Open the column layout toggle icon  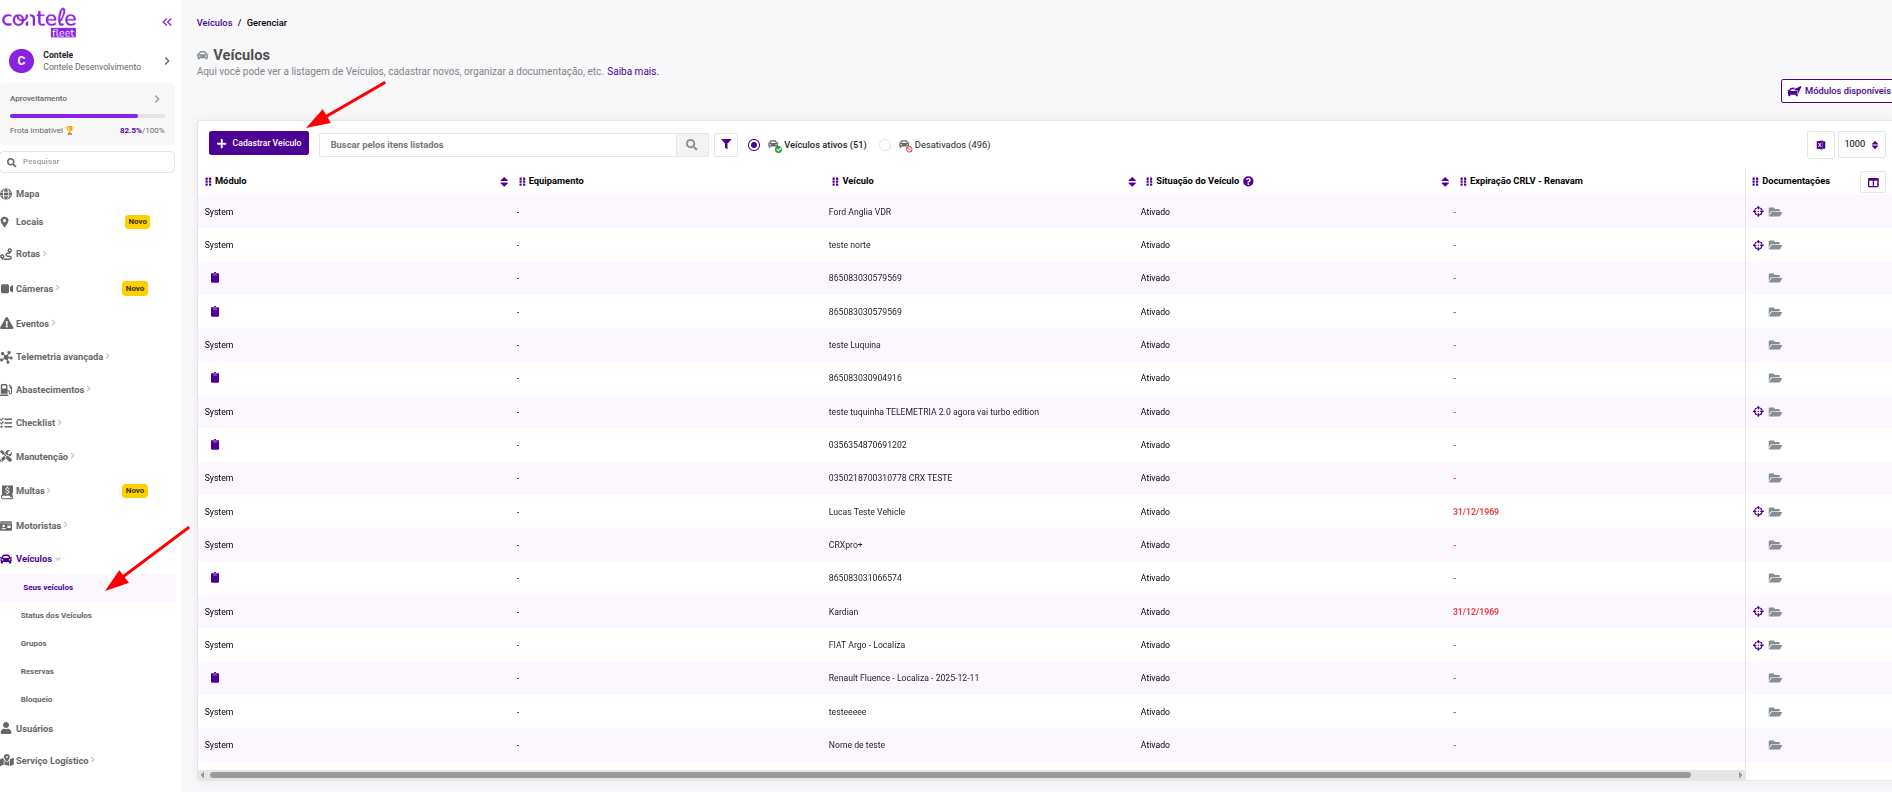point(1873,182)
